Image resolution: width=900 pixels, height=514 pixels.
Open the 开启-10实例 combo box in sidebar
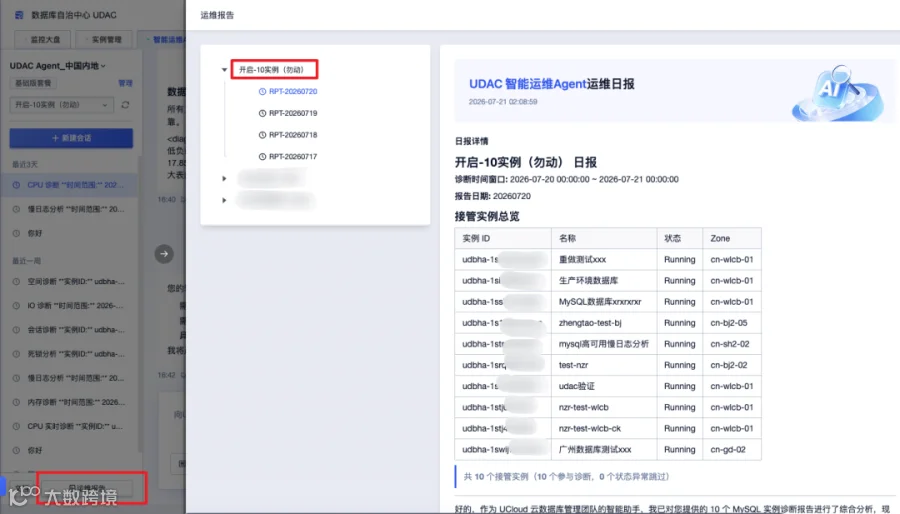pyautogui.click(x=61, y=105)
